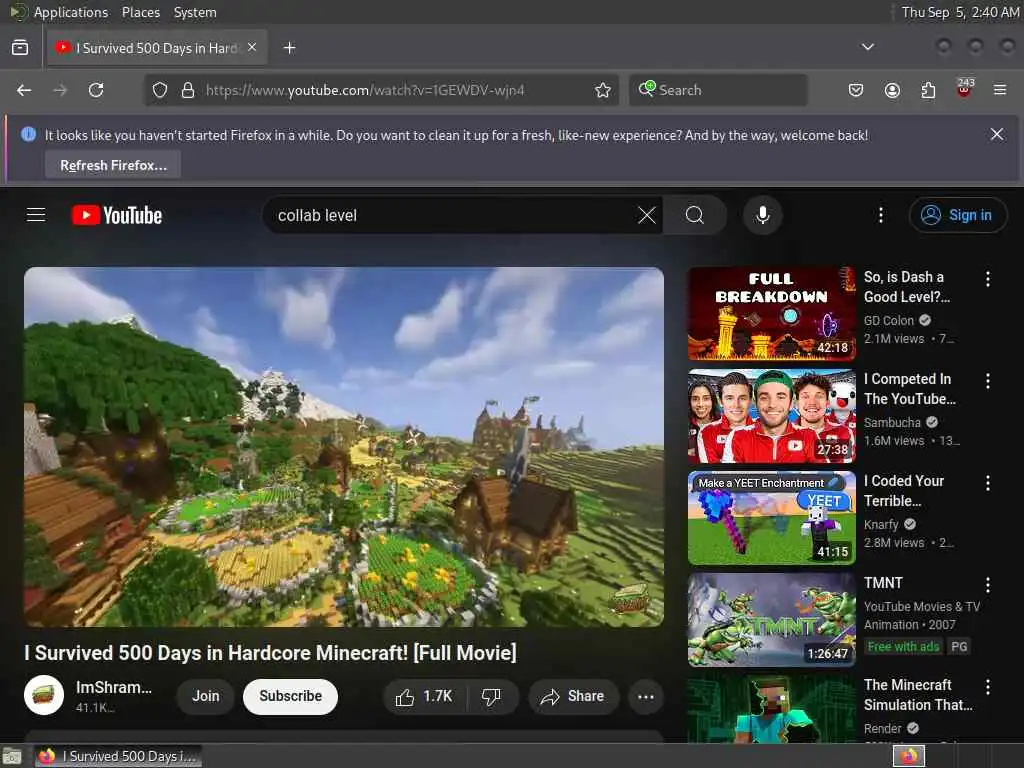Viewport: 1024px width, 768px height.
Task: Open YouTube settings three-dot menu
Action: tap(880, 215)
